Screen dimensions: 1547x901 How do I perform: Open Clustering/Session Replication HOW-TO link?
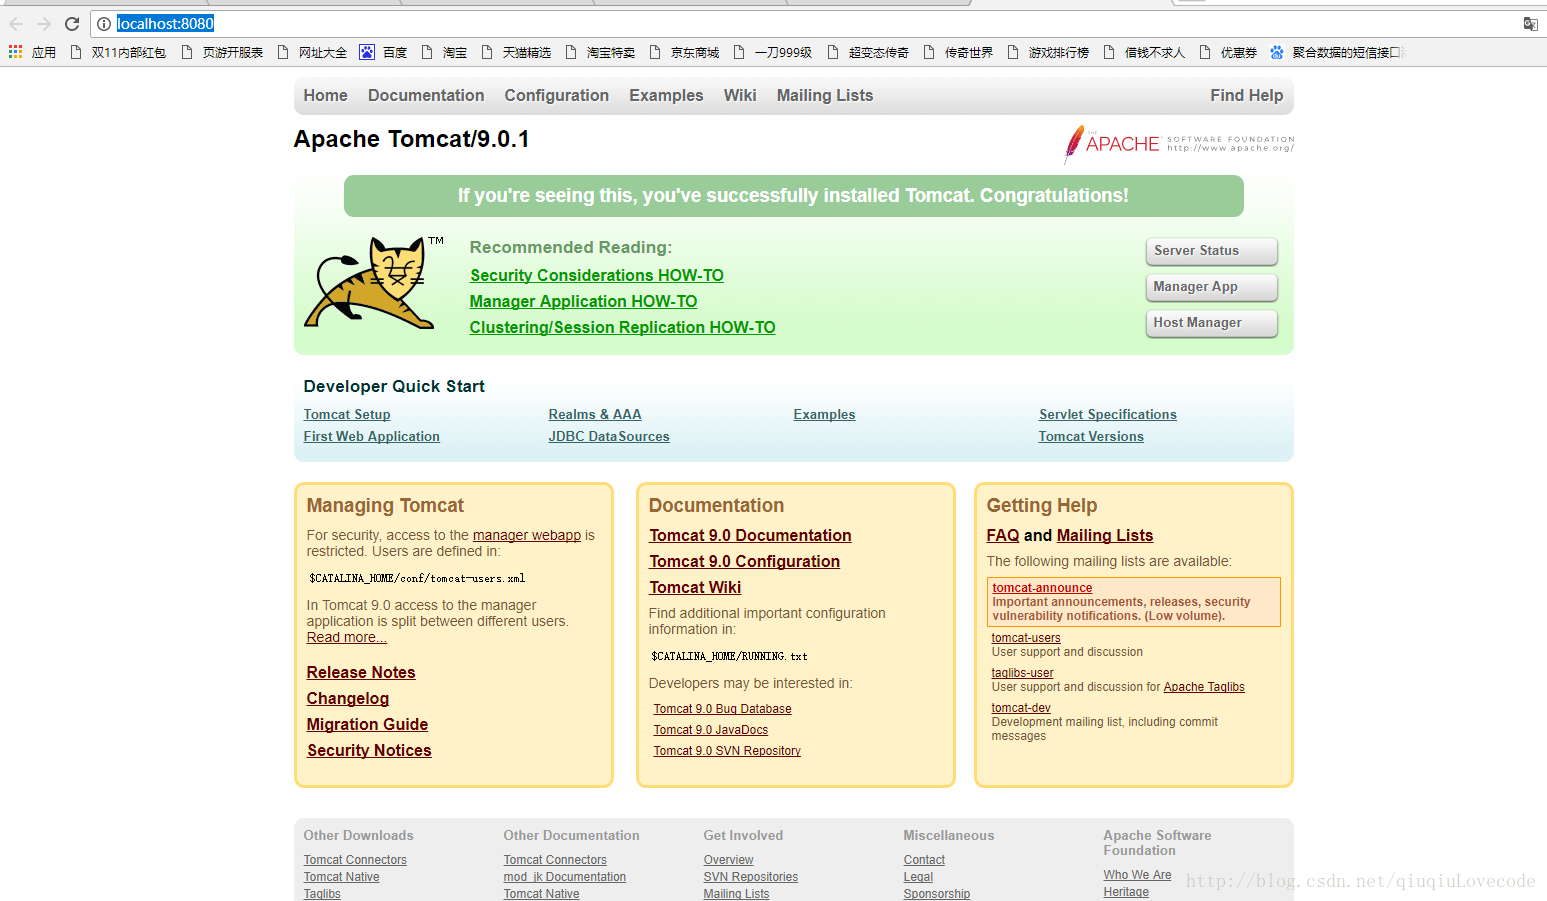coord(623,328)
